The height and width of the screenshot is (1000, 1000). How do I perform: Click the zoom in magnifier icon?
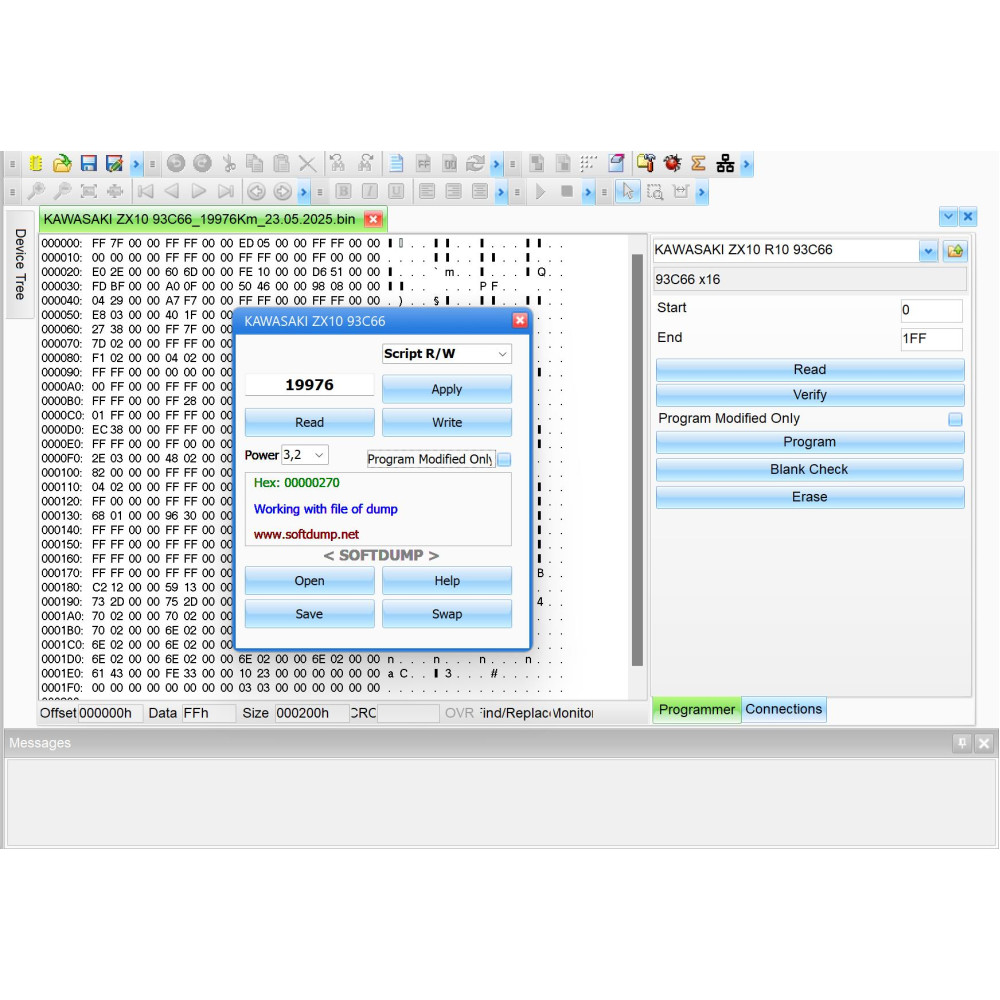click(x=36, y=191)
